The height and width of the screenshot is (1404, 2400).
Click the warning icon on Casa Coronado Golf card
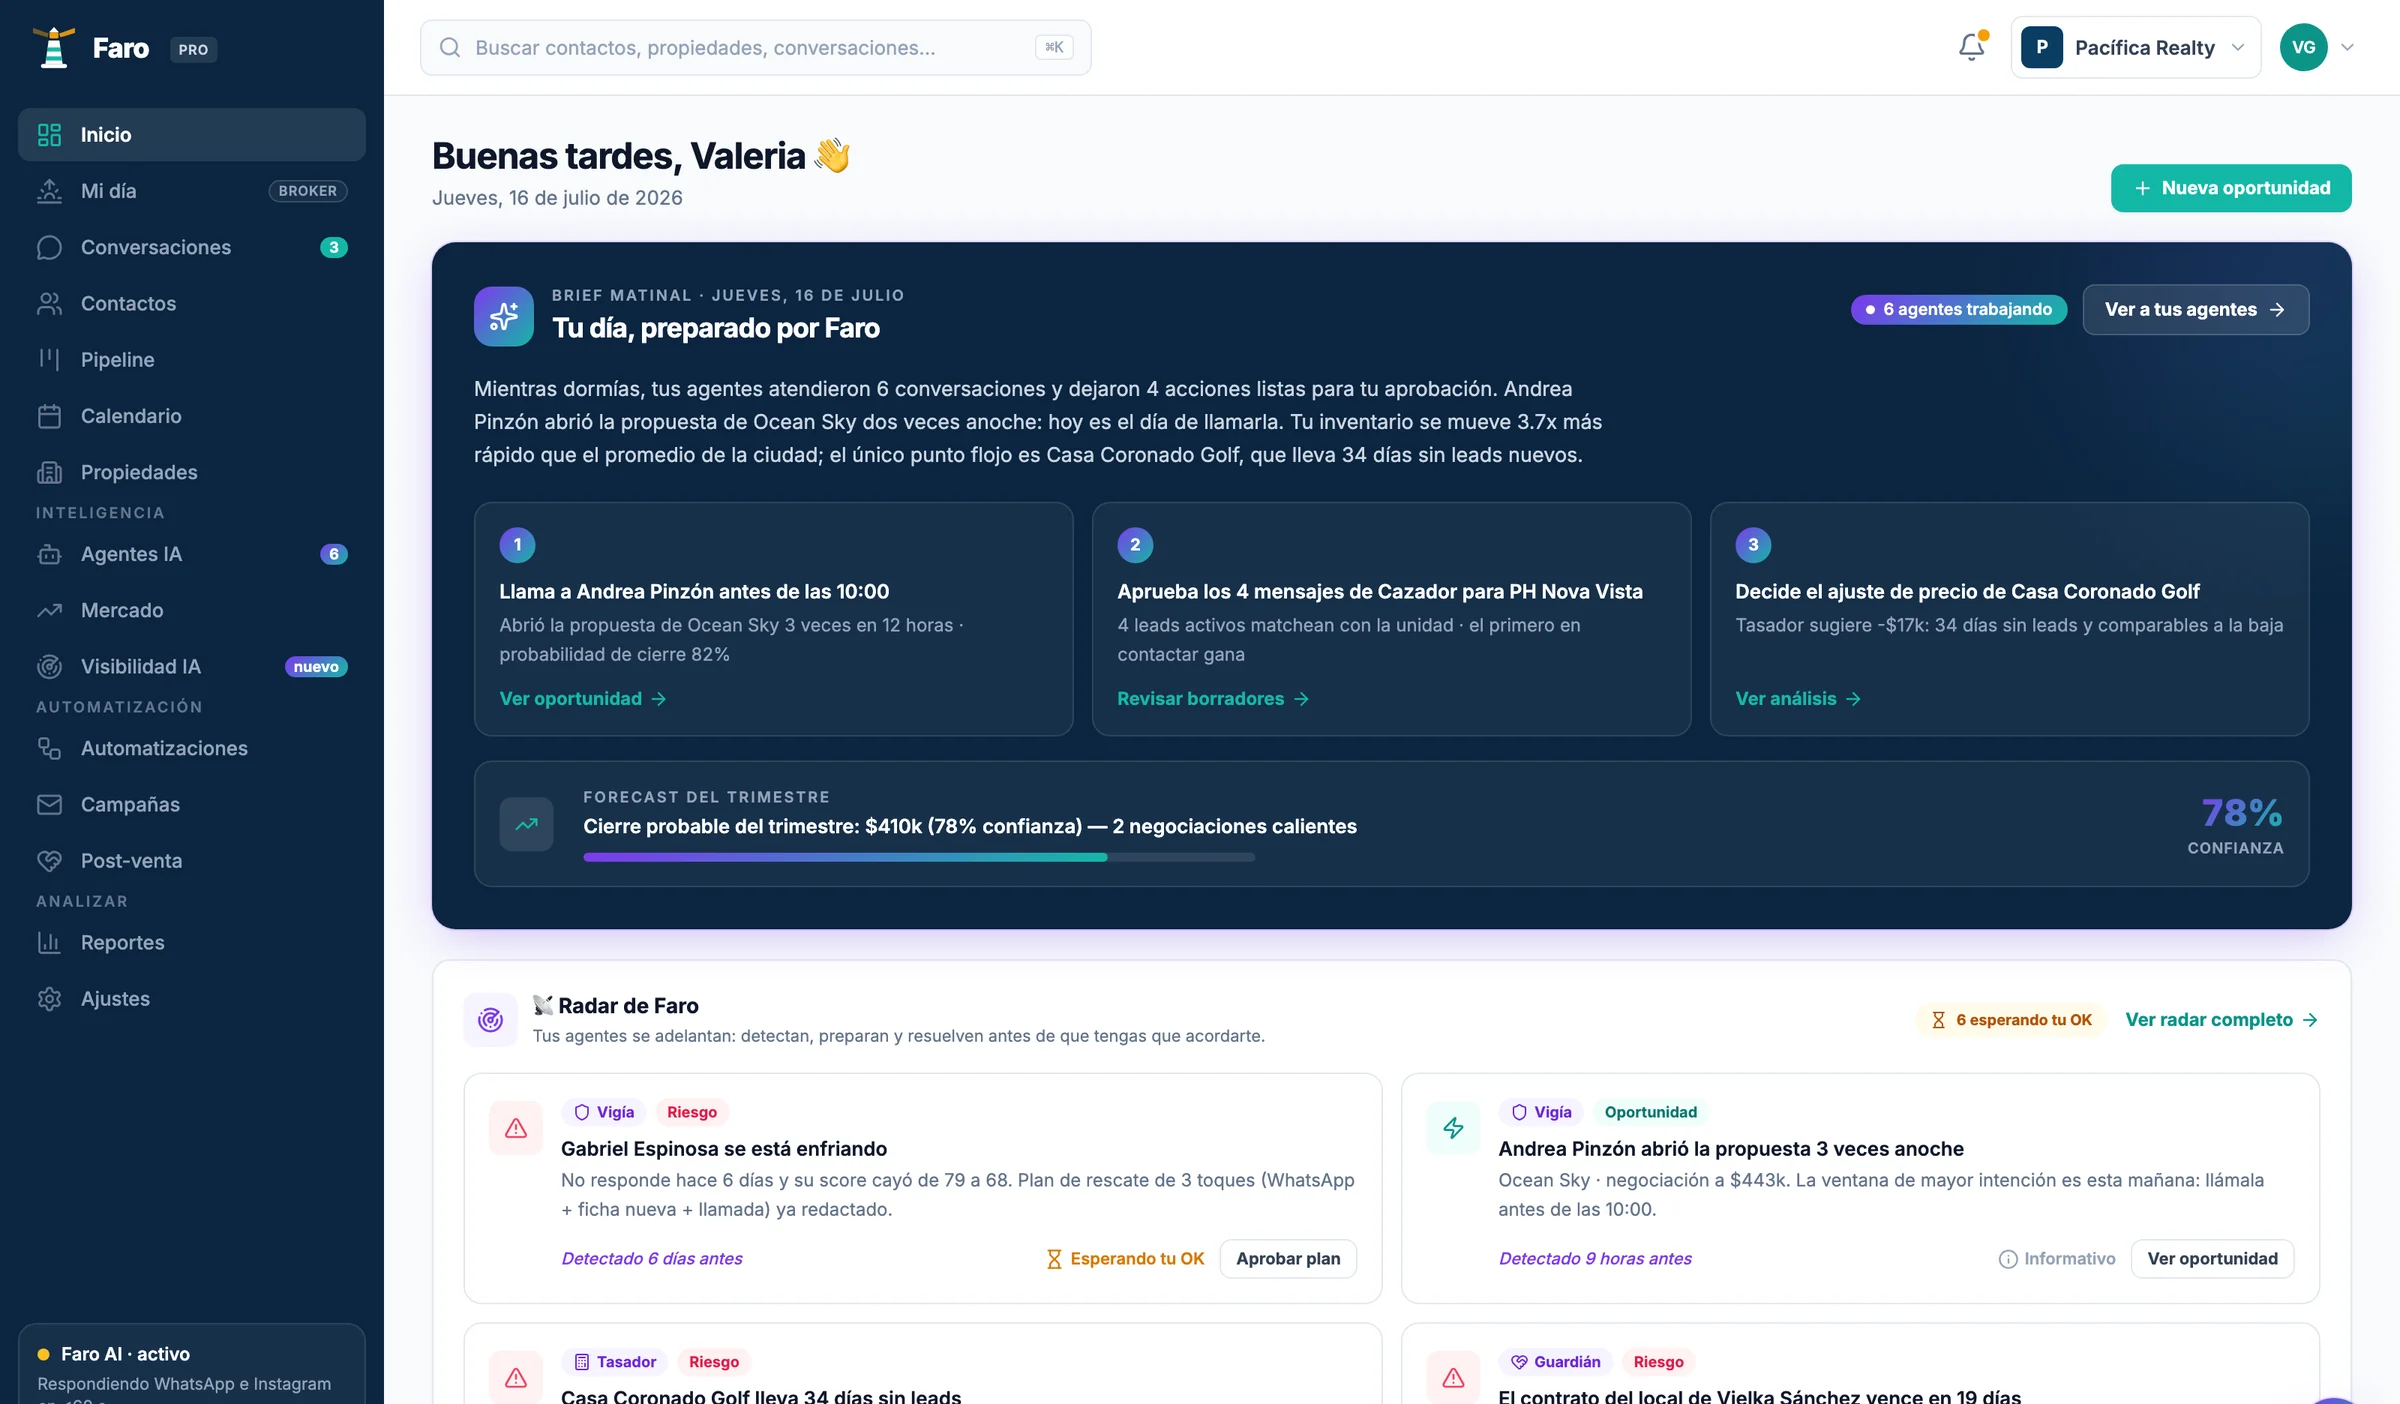pos(516,1377)
